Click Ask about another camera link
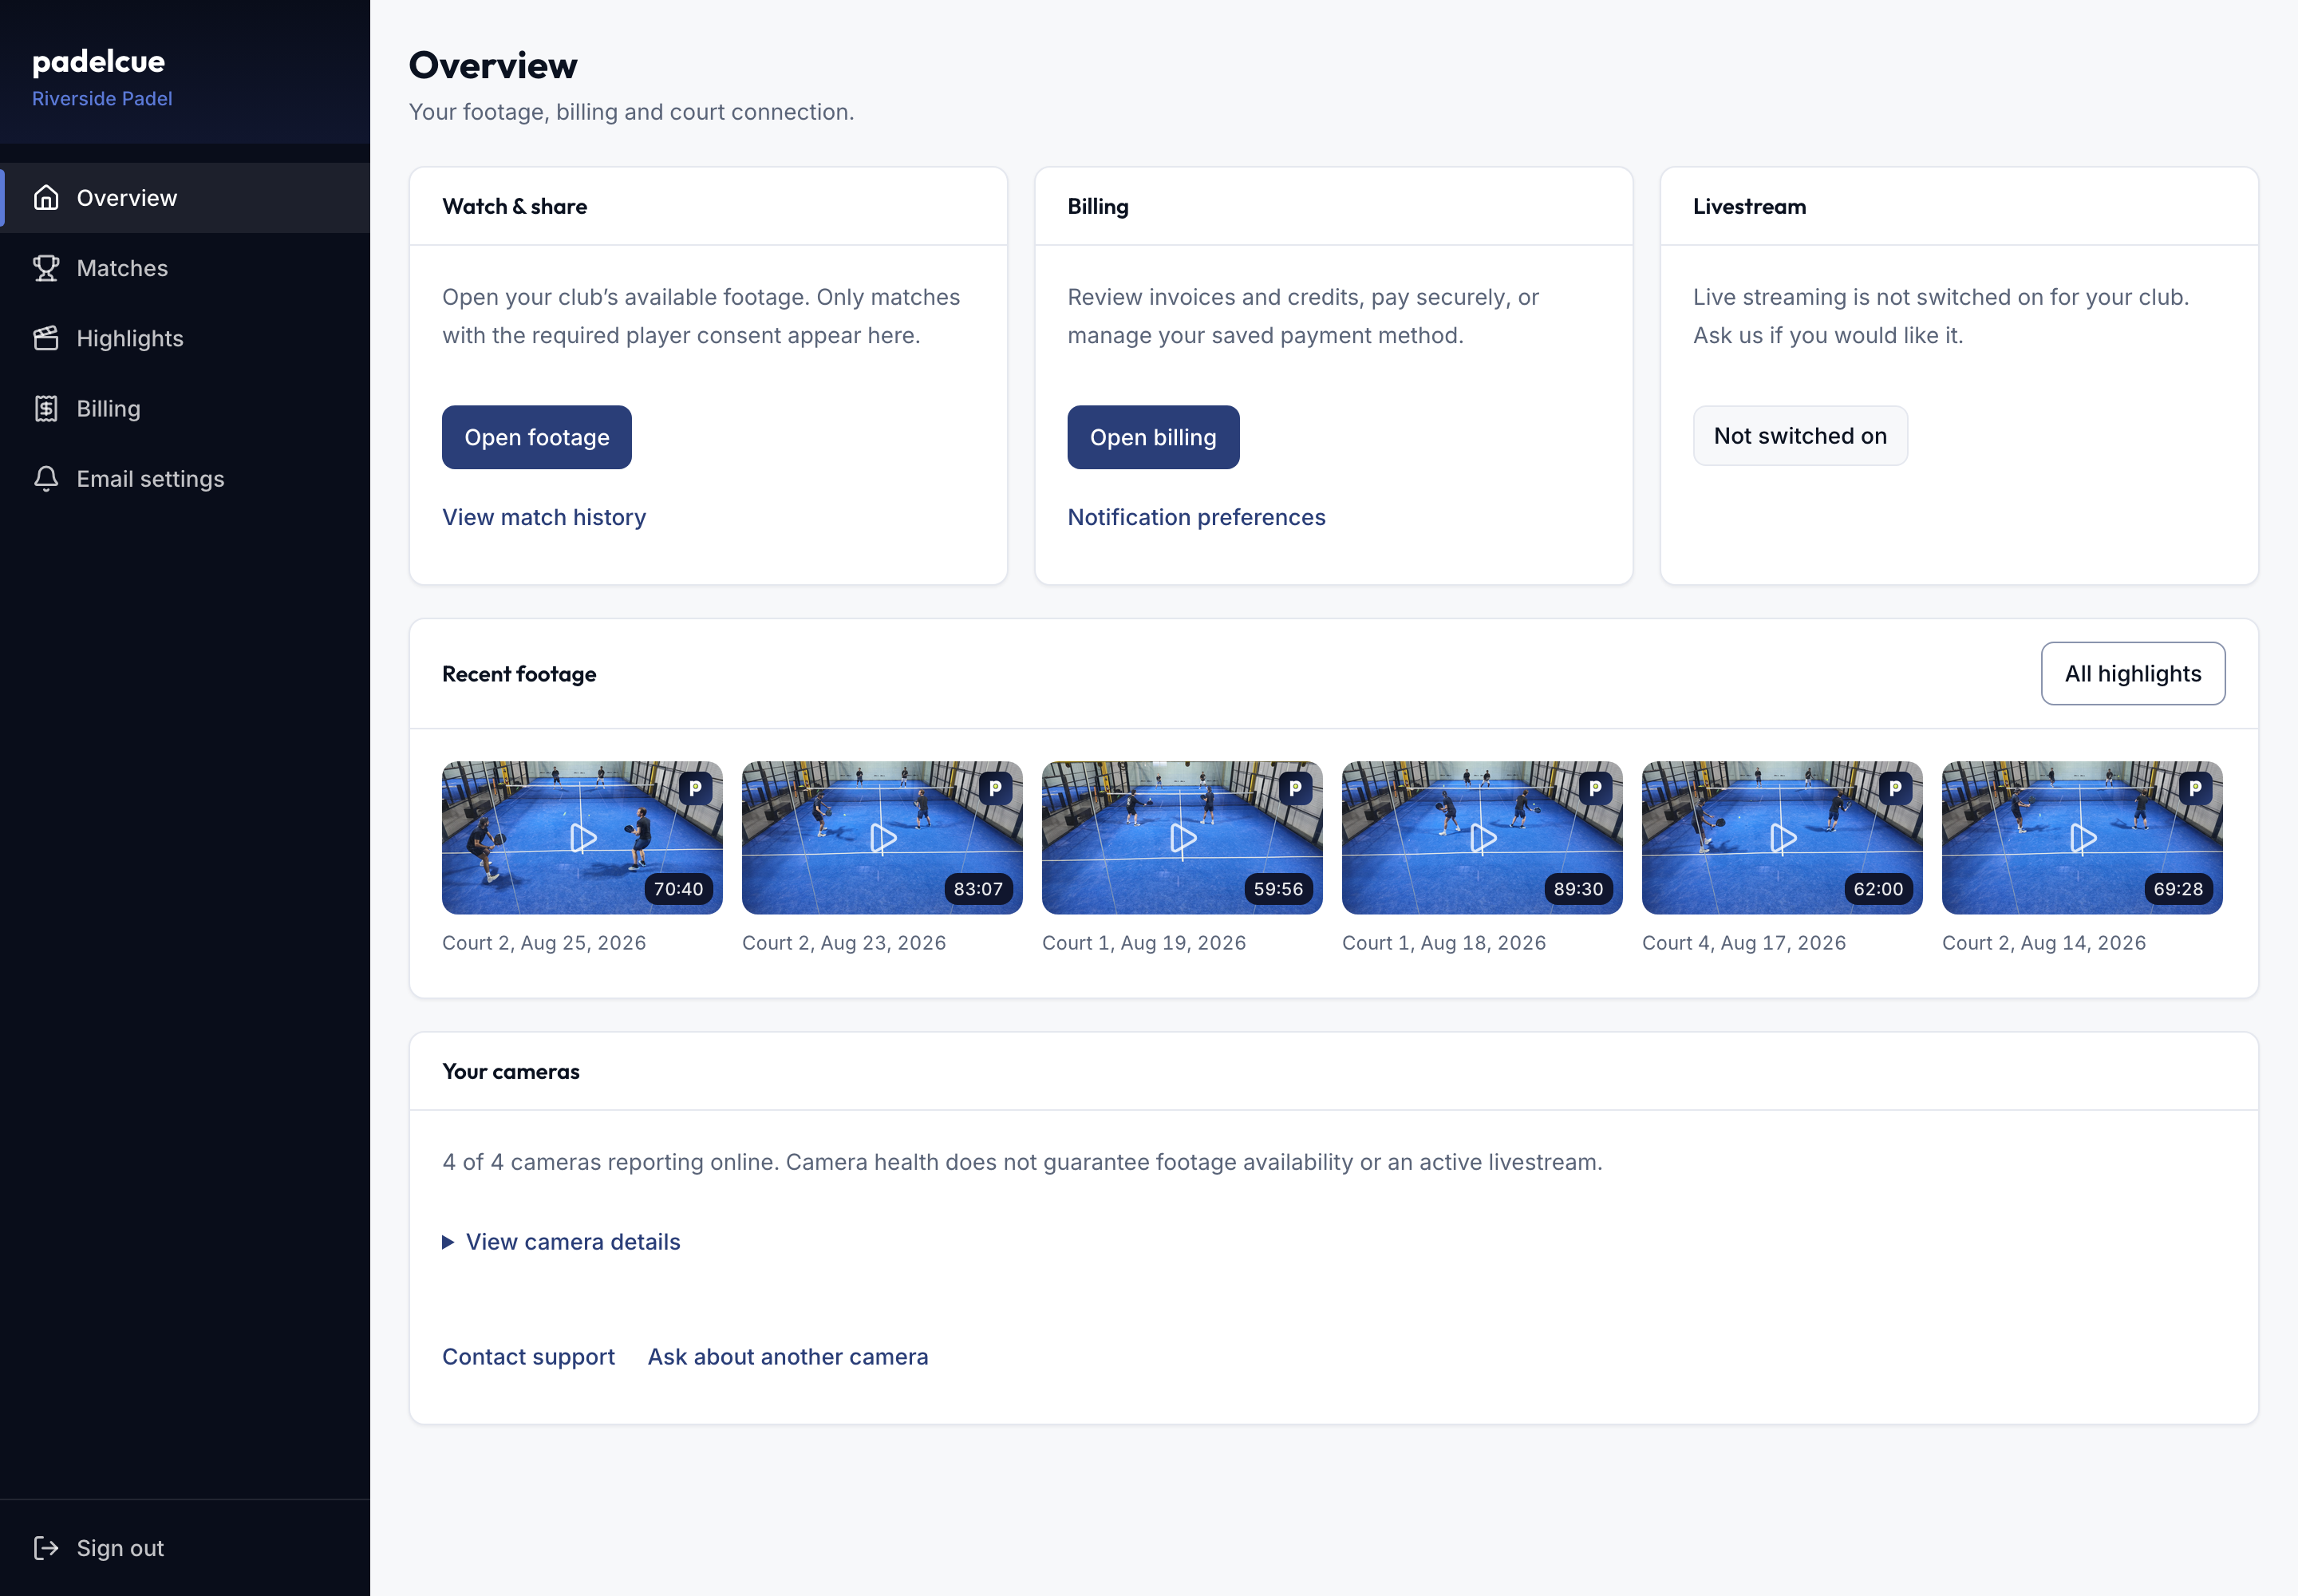 (x=788, y=1357)
